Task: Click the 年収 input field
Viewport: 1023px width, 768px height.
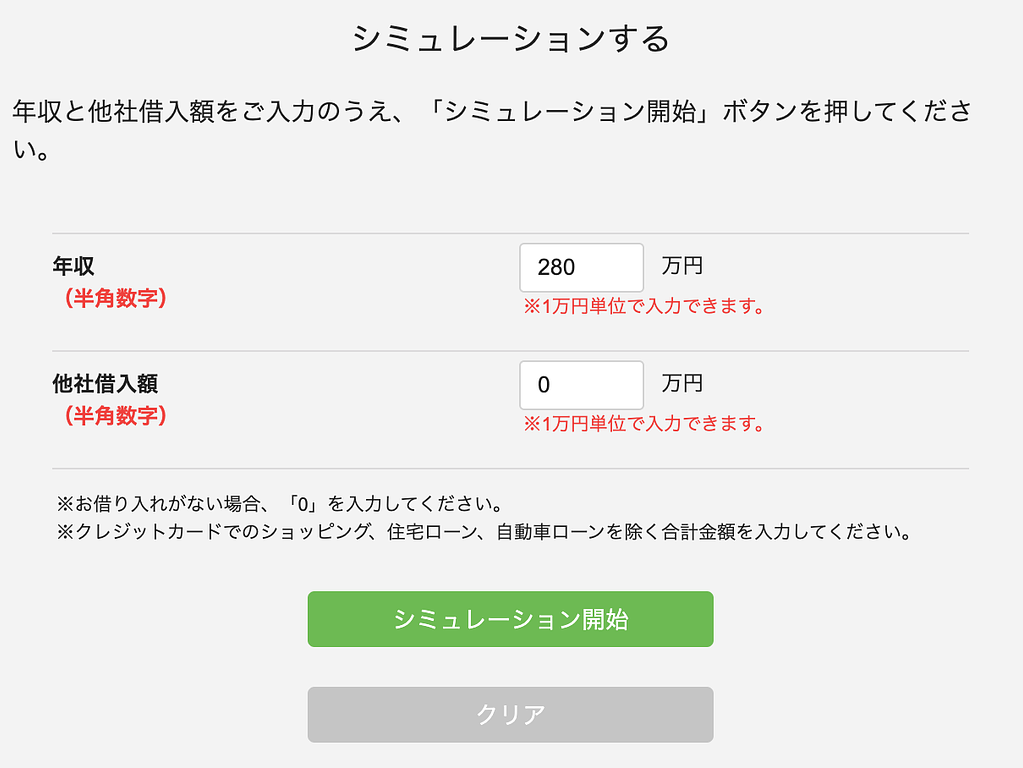Action: (580, 267)
